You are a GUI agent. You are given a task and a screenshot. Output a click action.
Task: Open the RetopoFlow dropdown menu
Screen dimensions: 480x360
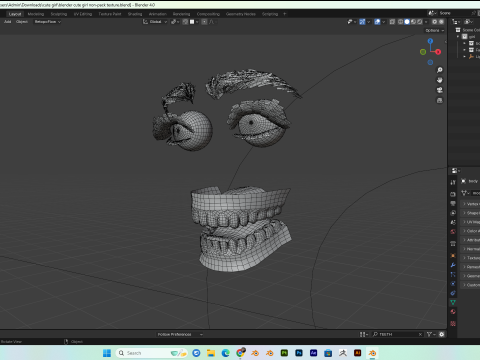48,22
